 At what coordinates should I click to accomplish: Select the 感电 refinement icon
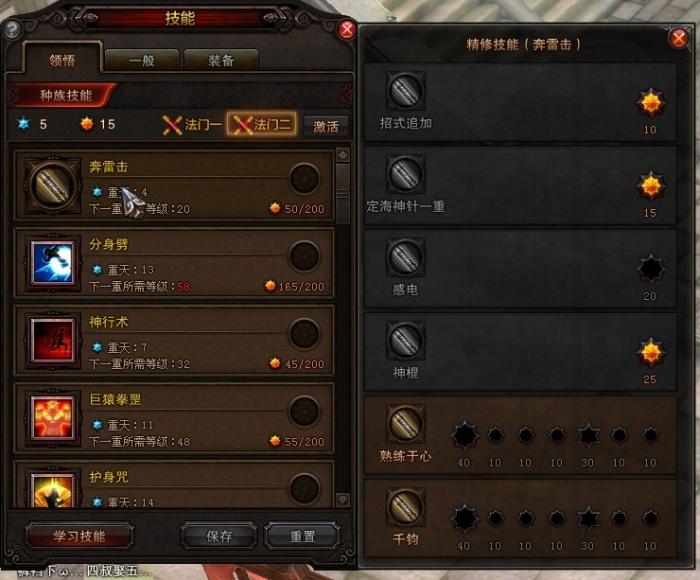(405, 257)
